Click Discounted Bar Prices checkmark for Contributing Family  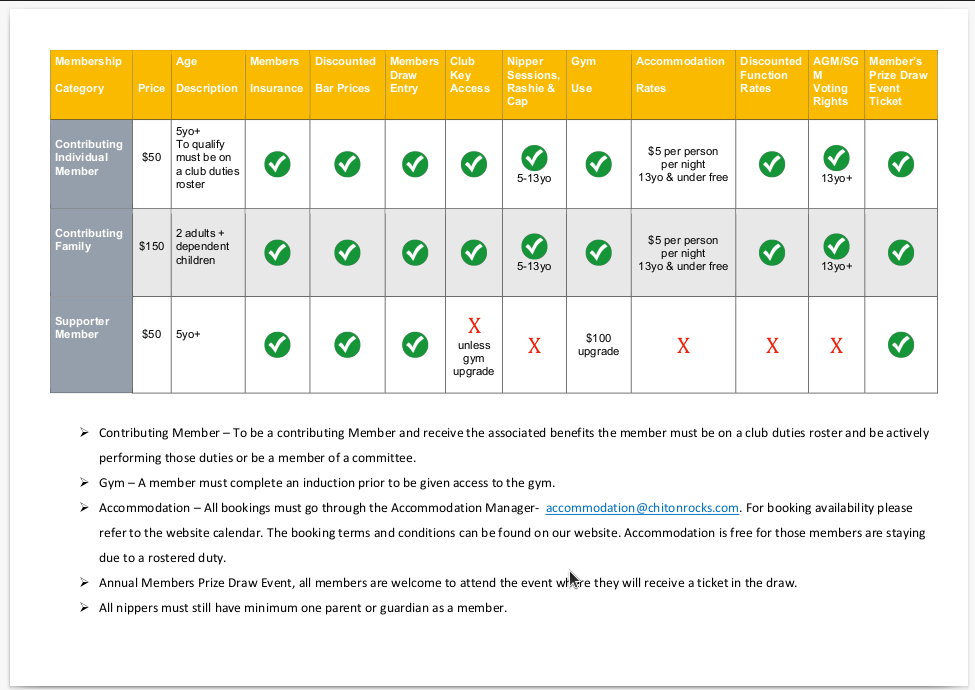click(347, 252)
